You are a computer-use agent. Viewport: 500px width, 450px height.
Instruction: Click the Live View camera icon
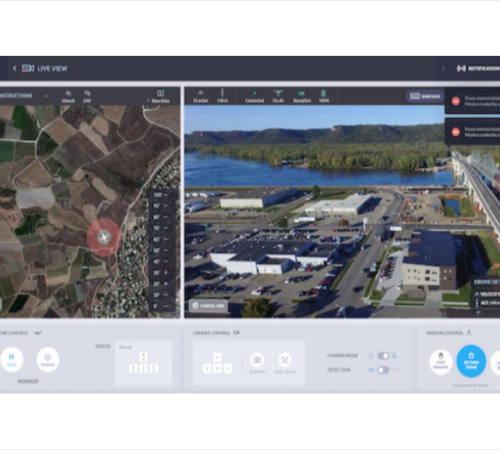click(28, 68)
